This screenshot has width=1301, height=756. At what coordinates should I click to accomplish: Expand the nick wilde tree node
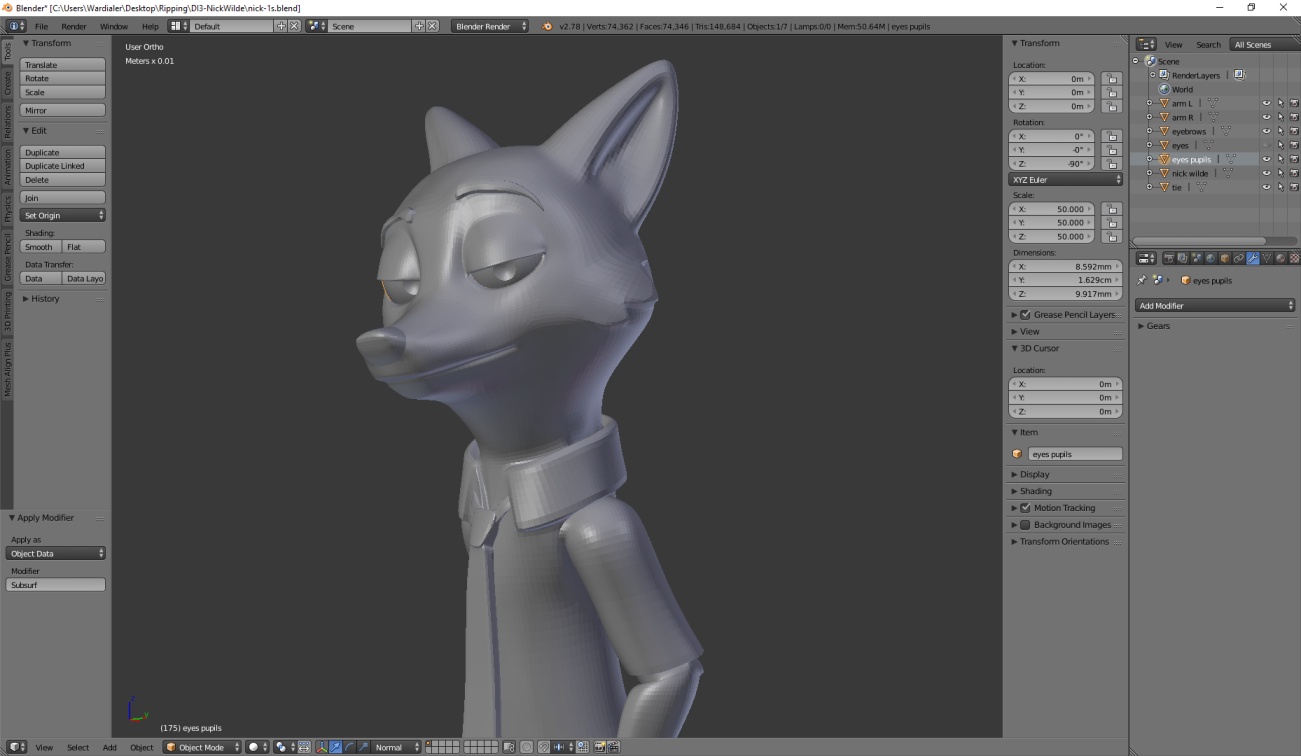pos(1150,173)
